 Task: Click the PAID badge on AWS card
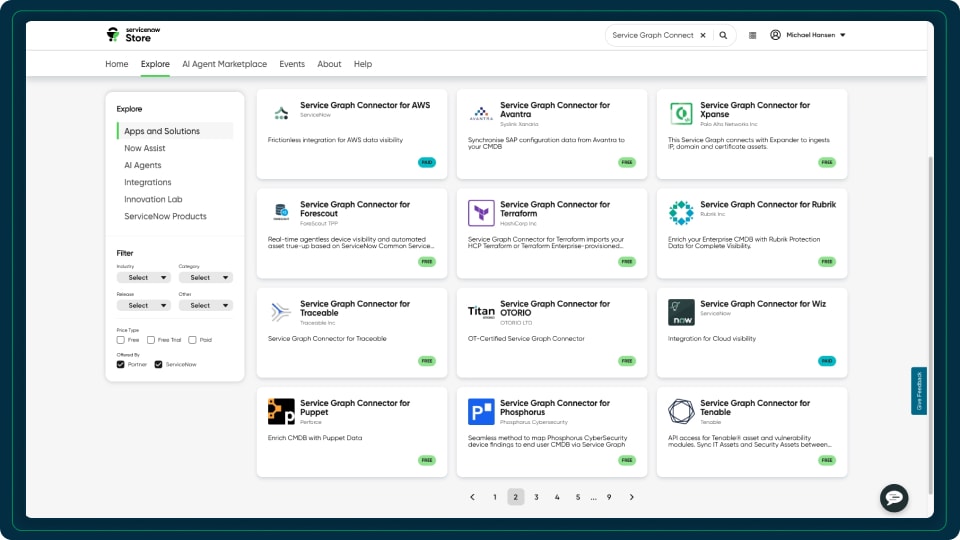pyautogui.click(x=427, y=162)
